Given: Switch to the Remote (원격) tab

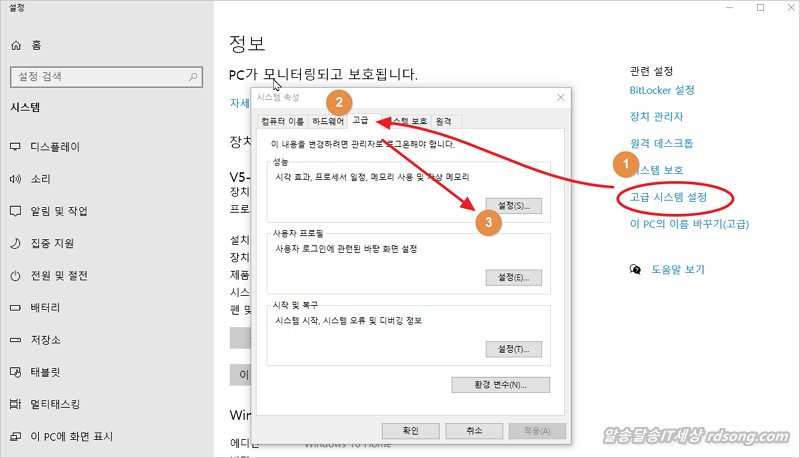Looking at the screenshot, I should (x=444, y=121).
